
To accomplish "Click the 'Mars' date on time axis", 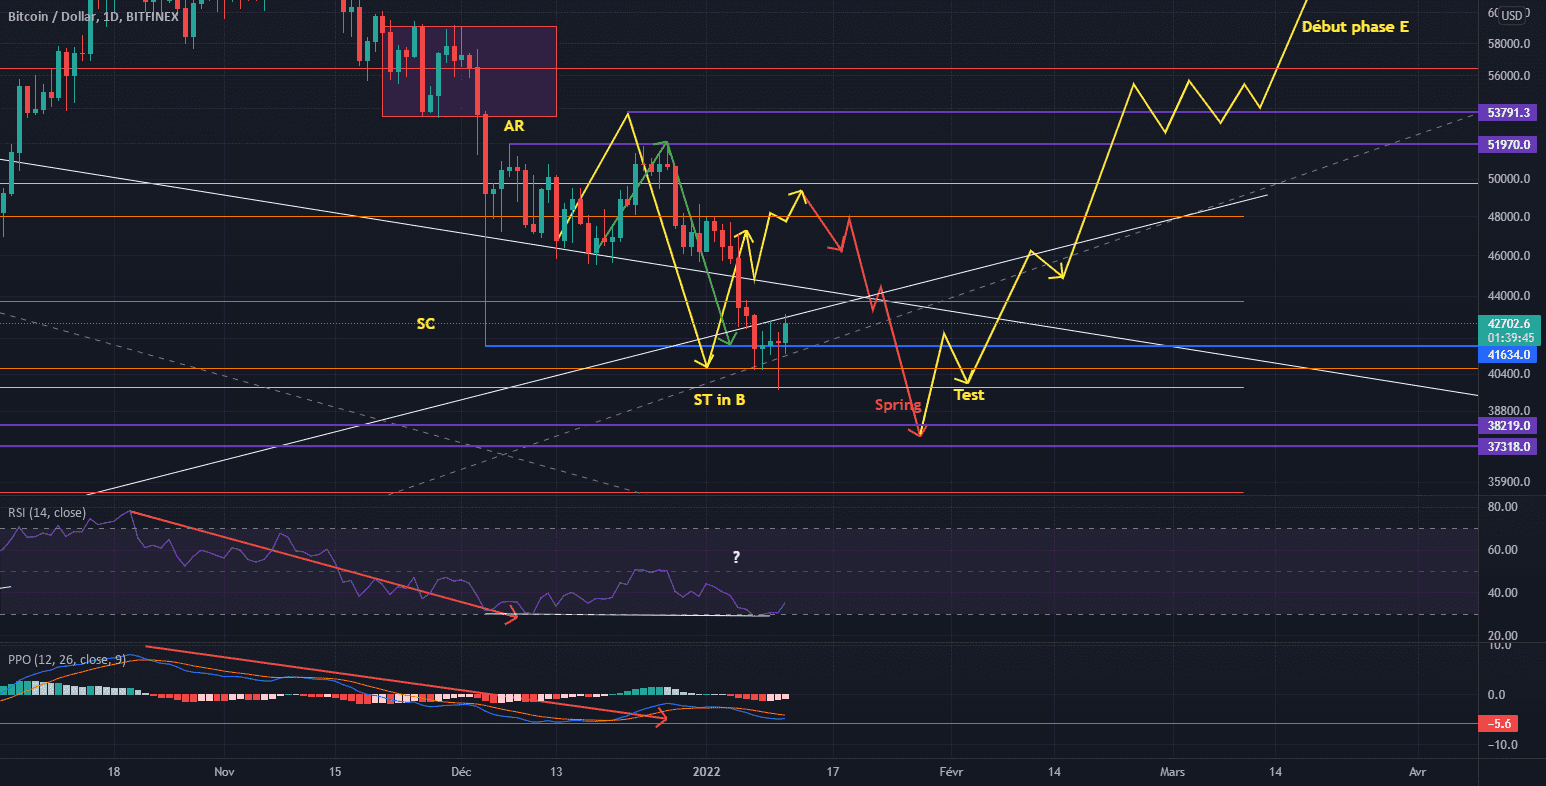I will [x=1172, y=772].
